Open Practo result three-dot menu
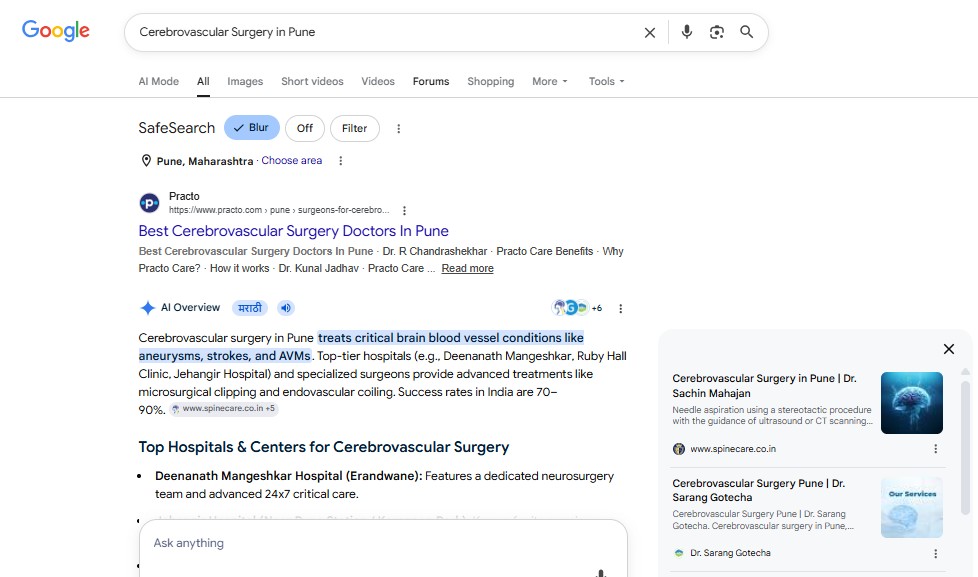 pos(404,210)
